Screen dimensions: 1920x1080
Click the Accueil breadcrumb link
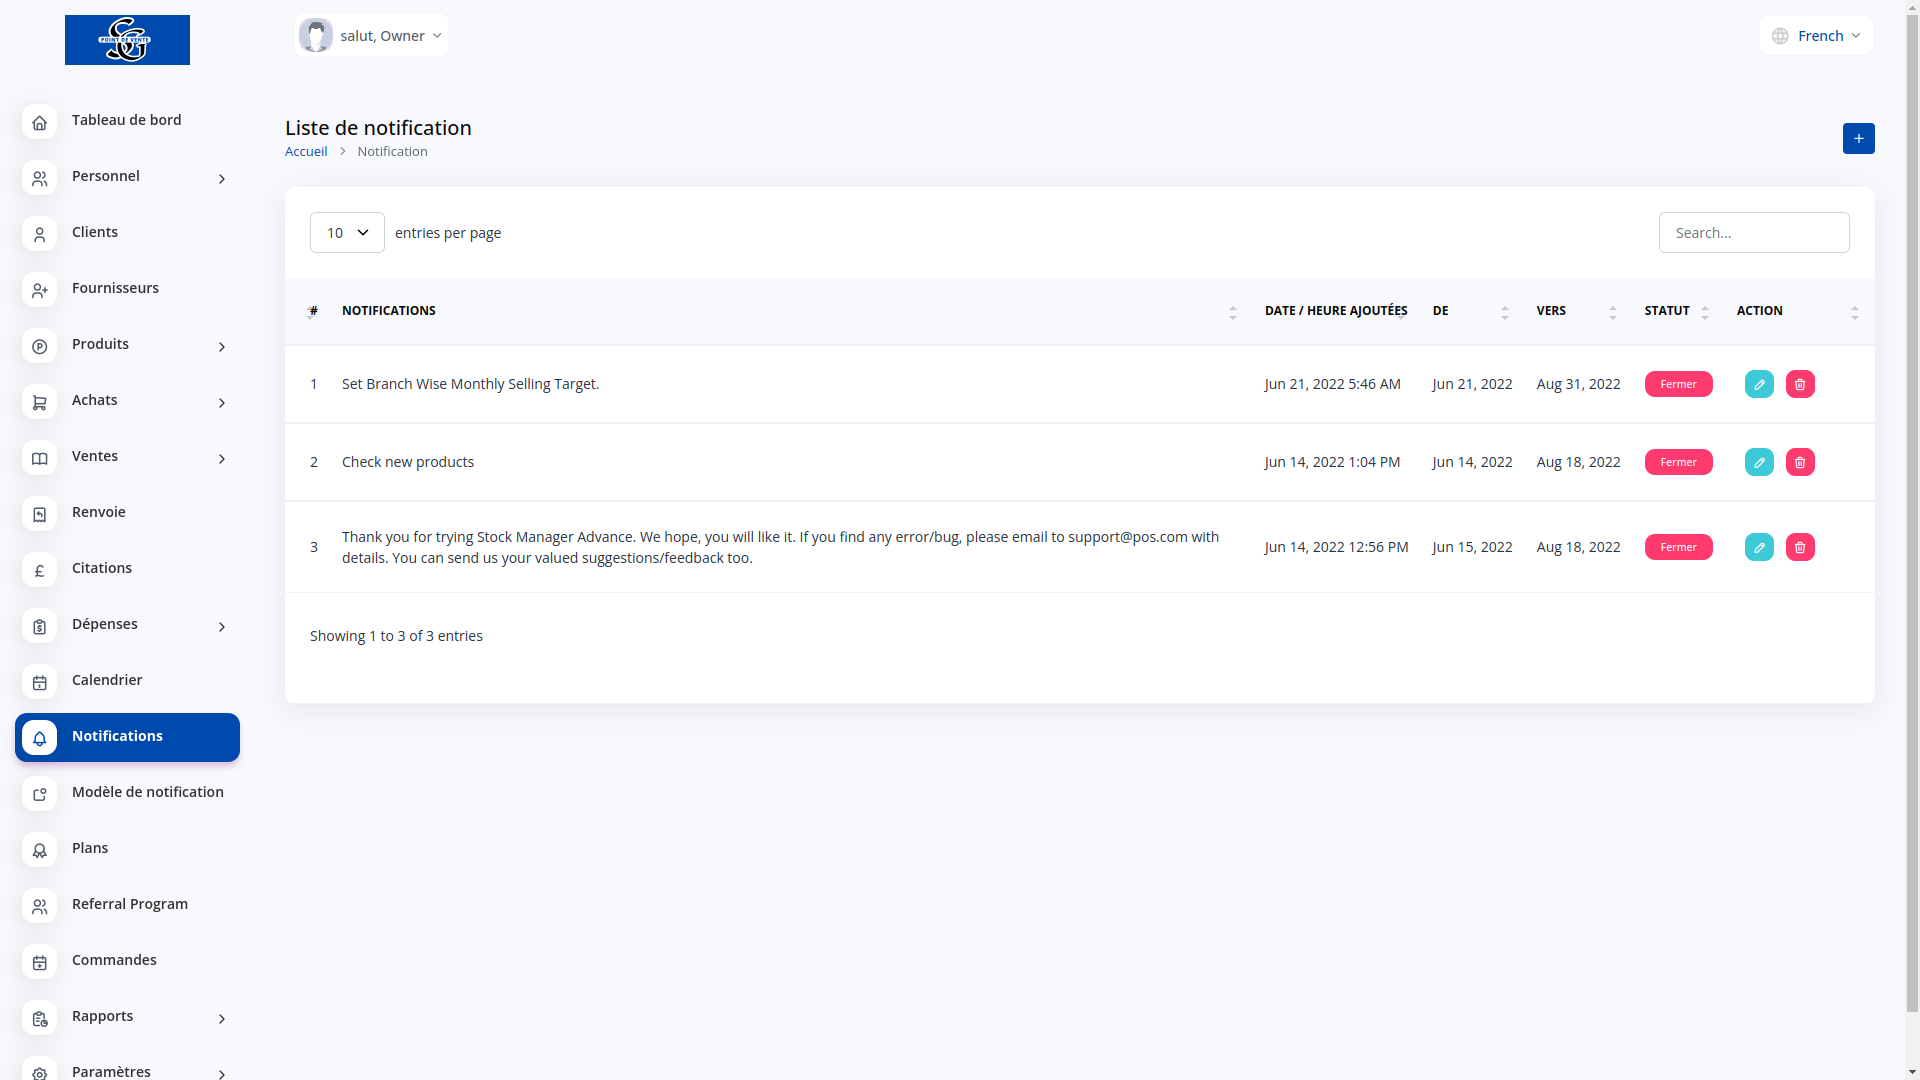306,151
